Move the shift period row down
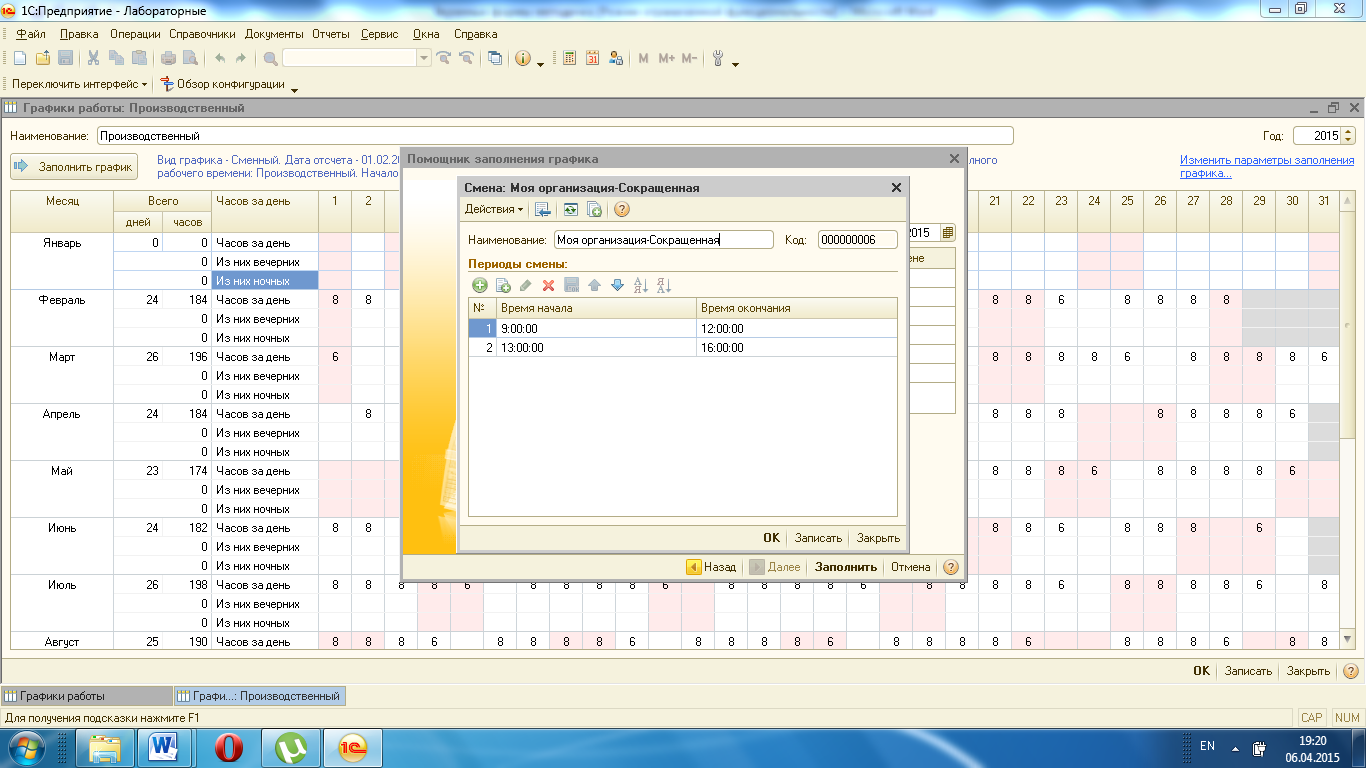Viewport: 1366px width, 768px height. [617, 285]
